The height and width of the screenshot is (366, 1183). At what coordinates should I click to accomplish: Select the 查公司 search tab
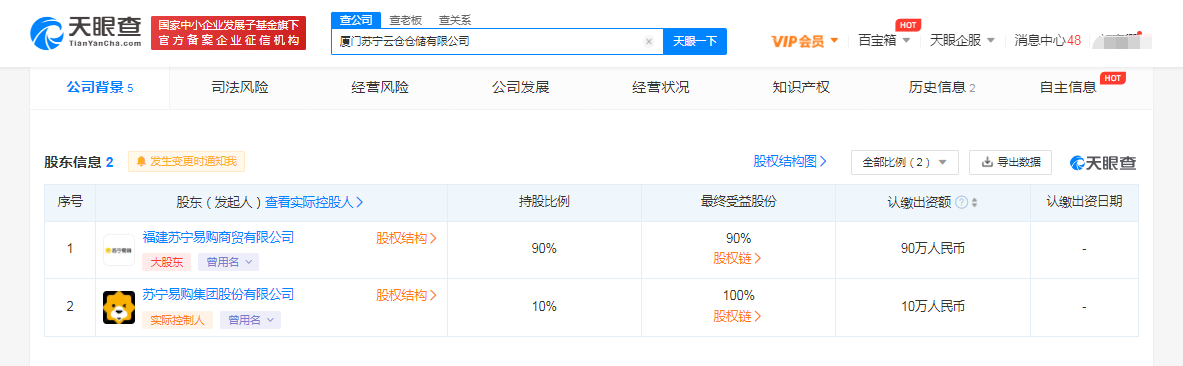(x=355, y=20)
